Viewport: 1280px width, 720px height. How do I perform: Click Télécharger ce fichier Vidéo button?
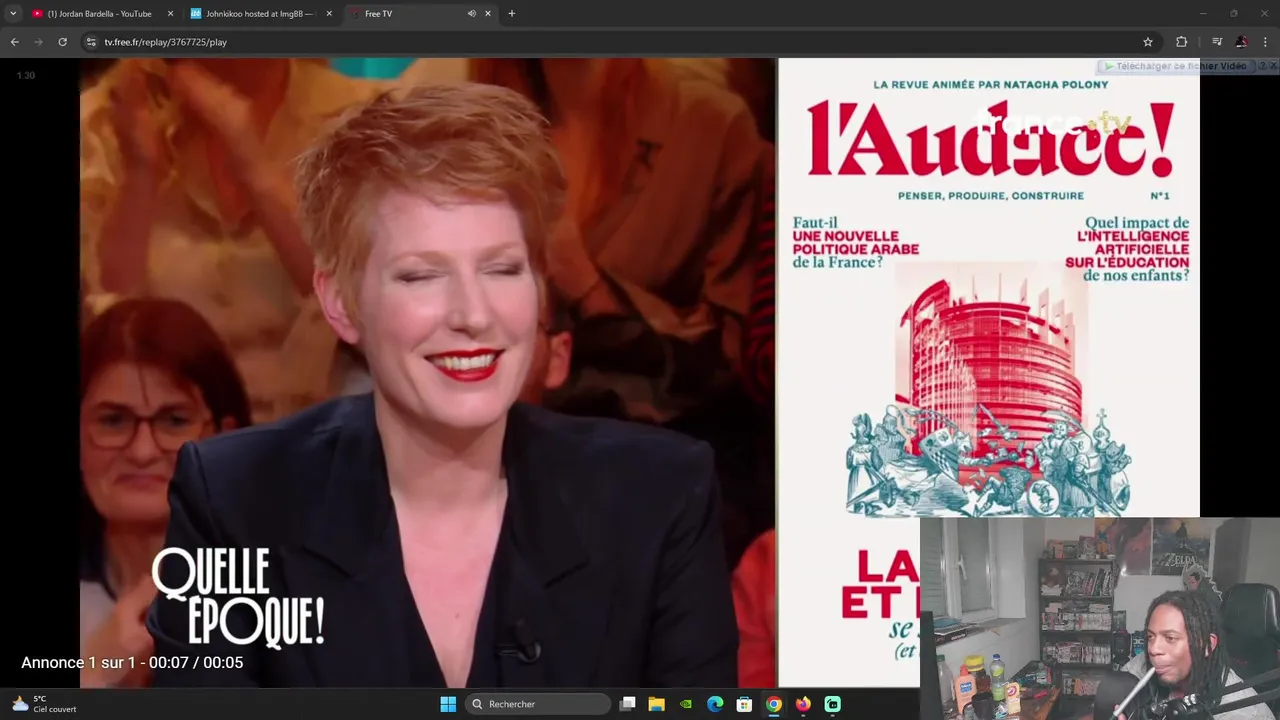1176,66
